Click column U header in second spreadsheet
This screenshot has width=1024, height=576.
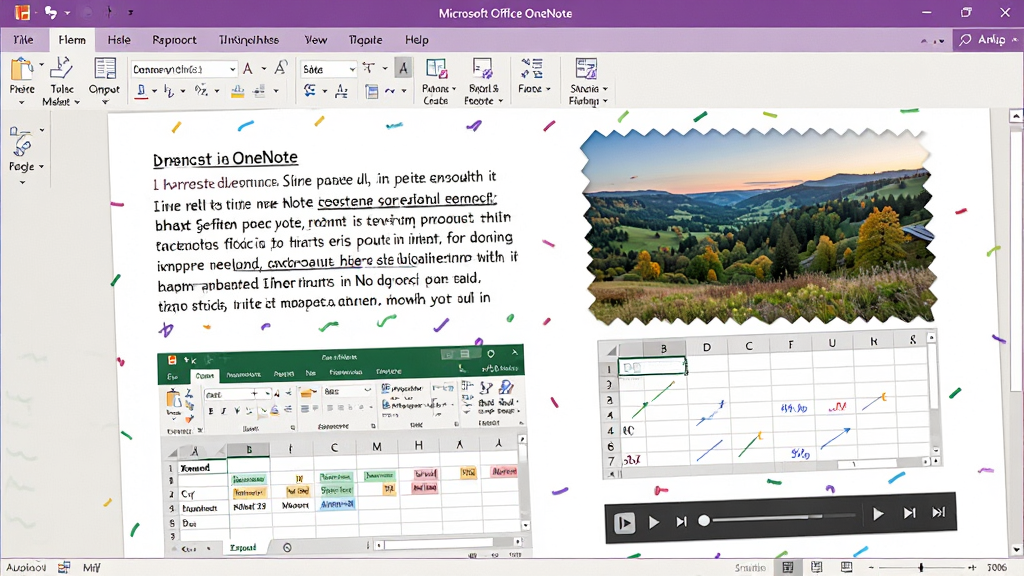(x=832, y=343)
